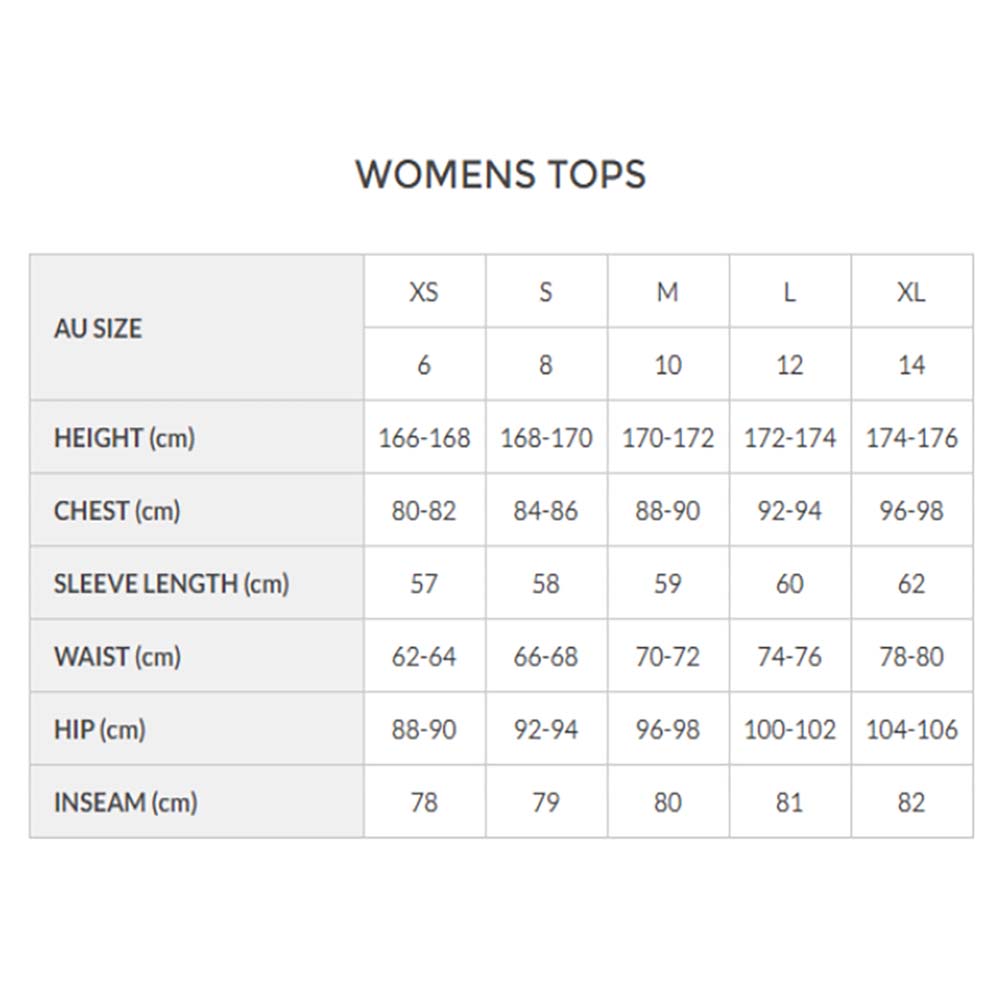Select the HEIGHT (cm) row label
This screenshot has width=1000, height=1000.
click(x=124, y=438)
